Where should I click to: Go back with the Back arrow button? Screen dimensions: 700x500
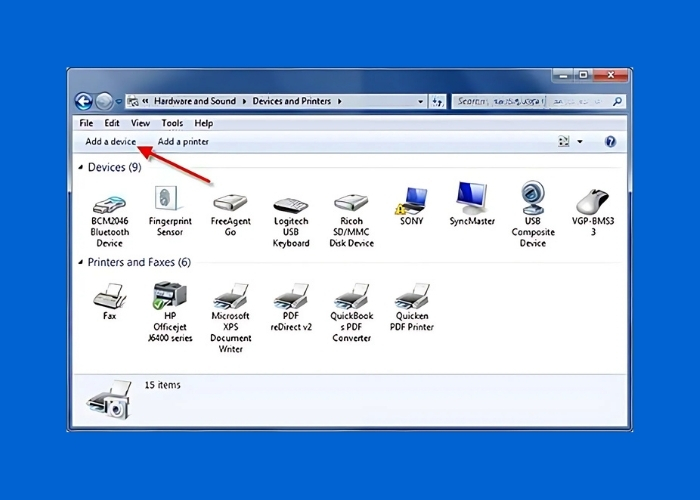(x=84, y=101)
